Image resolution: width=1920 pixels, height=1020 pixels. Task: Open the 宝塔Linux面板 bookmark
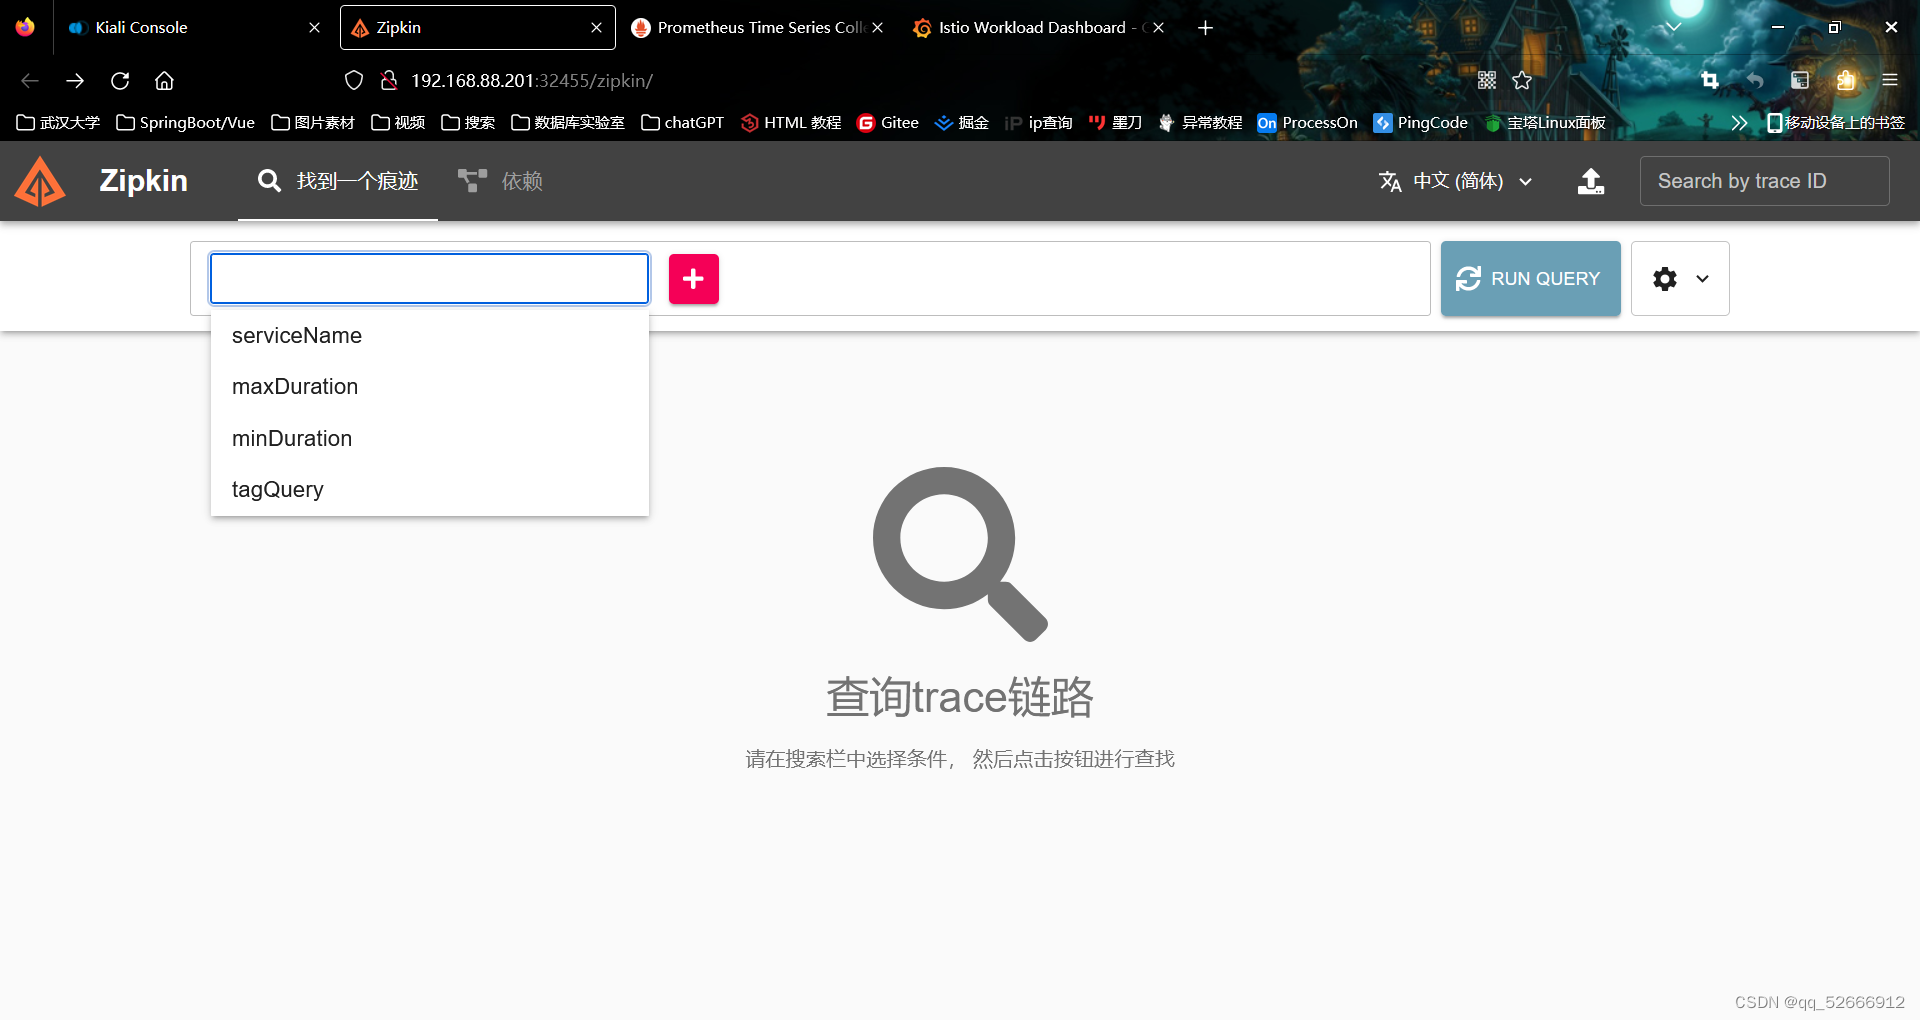point(1545,123)
